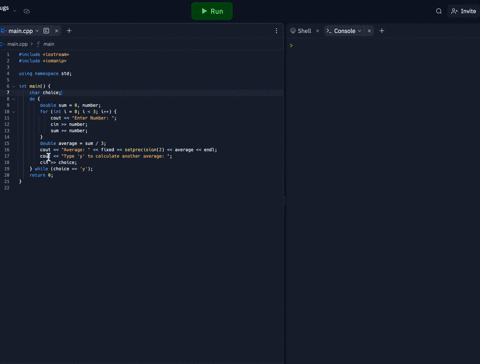Click the '#include <iostream>' code line
This screenshot has width=480, height=364.
tap(44, 54)
